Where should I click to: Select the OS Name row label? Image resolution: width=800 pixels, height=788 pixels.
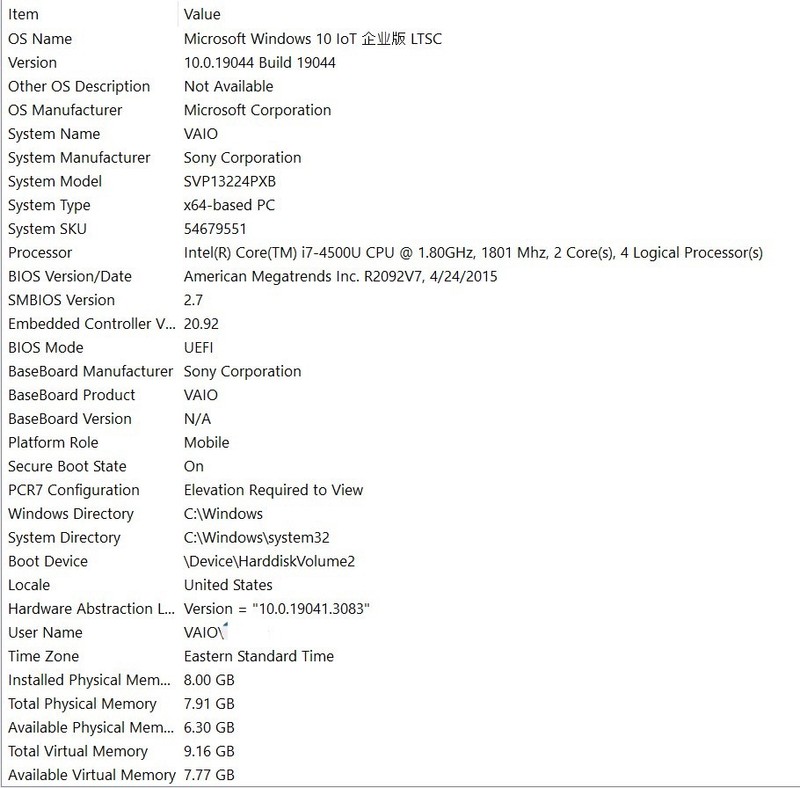pyautogui.click(x=40, y=39)
